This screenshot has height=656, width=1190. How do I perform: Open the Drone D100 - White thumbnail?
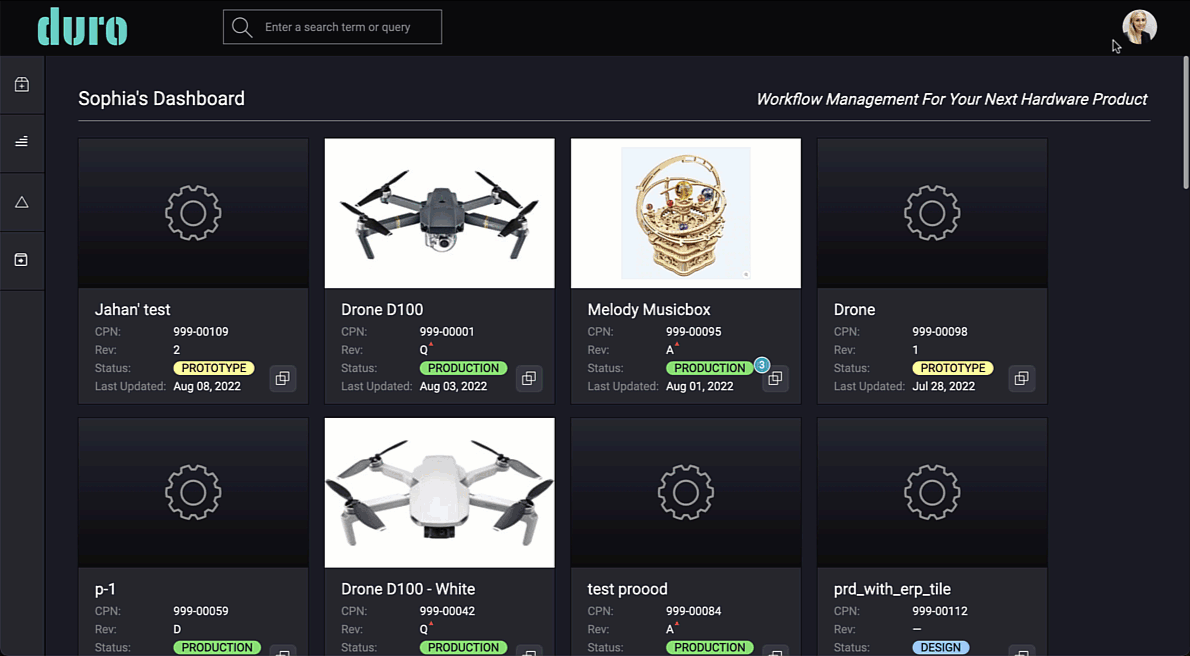(x=439, y=493)
